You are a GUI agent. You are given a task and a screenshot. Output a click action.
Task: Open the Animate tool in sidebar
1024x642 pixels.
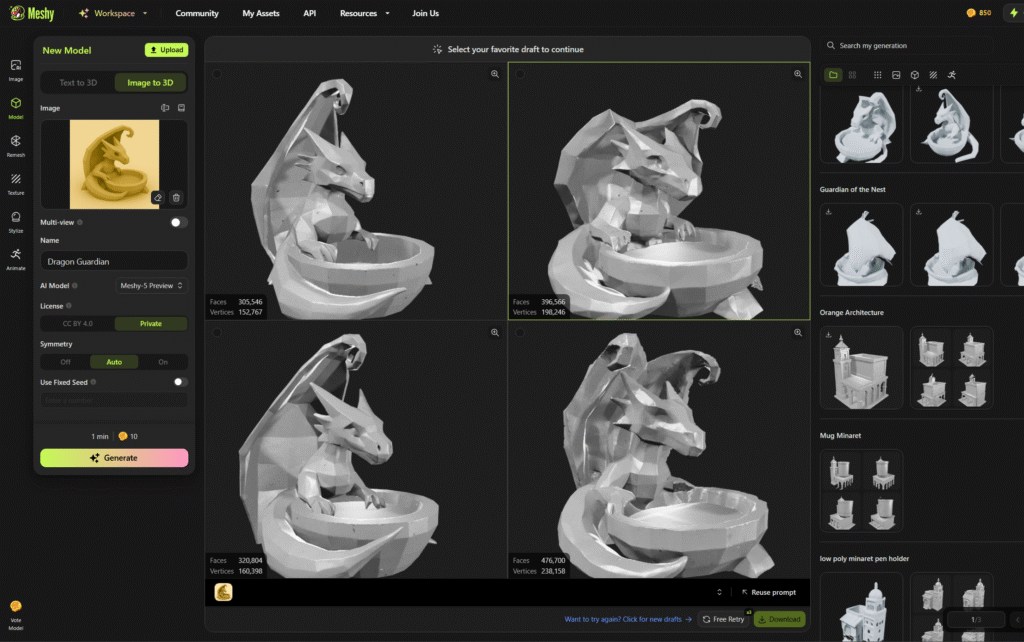pos(16,258)
